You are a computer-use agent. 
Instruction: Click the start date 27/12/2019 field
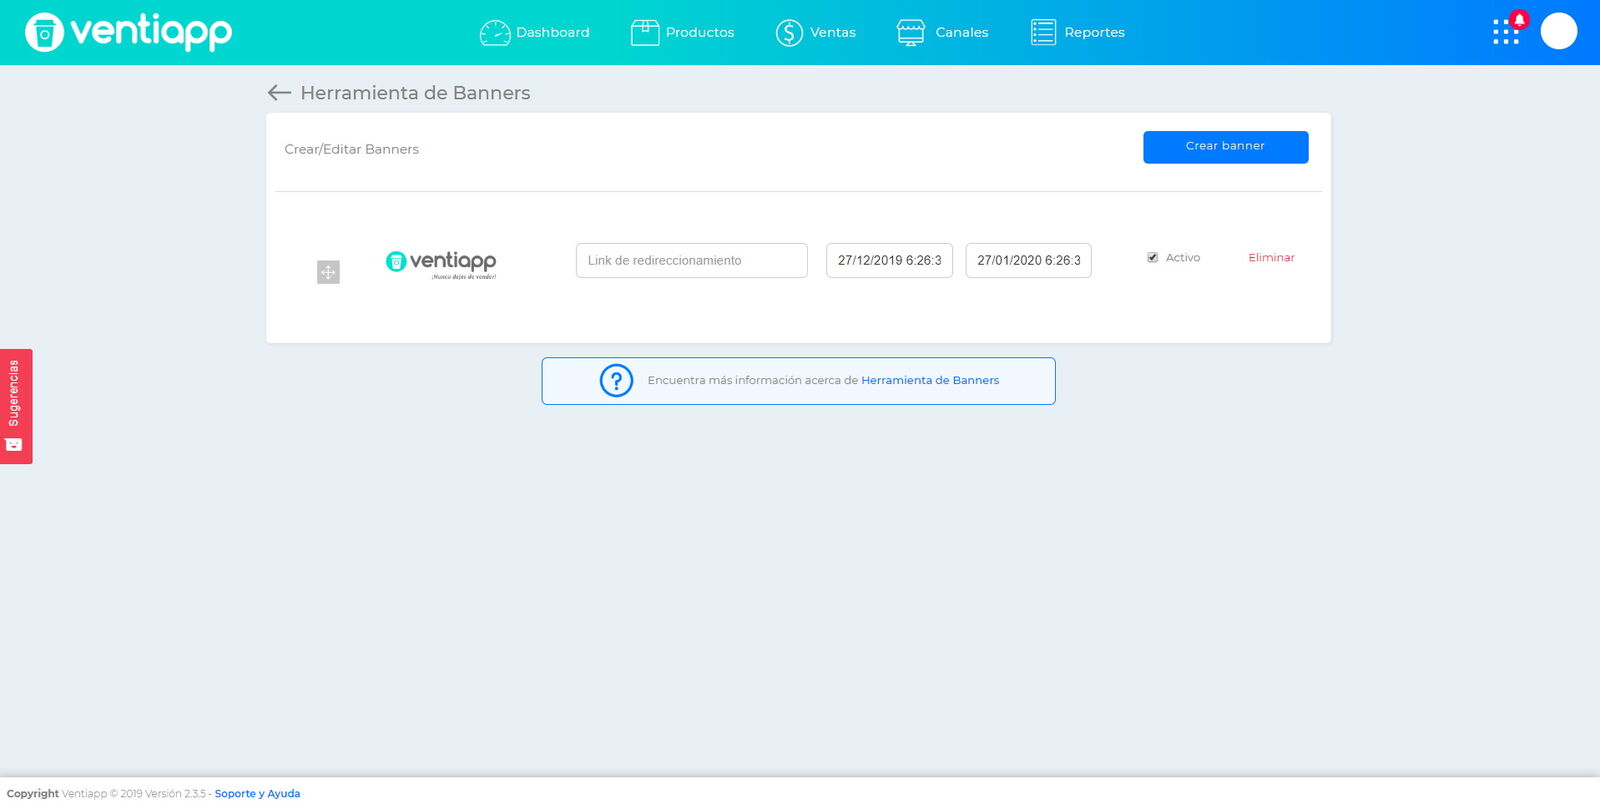[889, 261]
